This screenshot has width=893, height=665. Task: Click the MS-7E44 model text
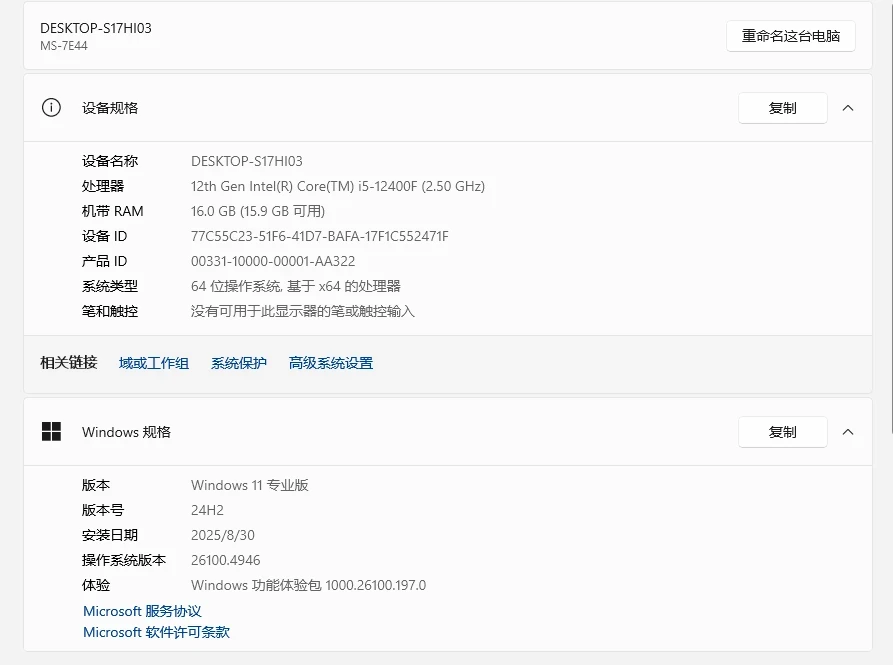[64, 46]
